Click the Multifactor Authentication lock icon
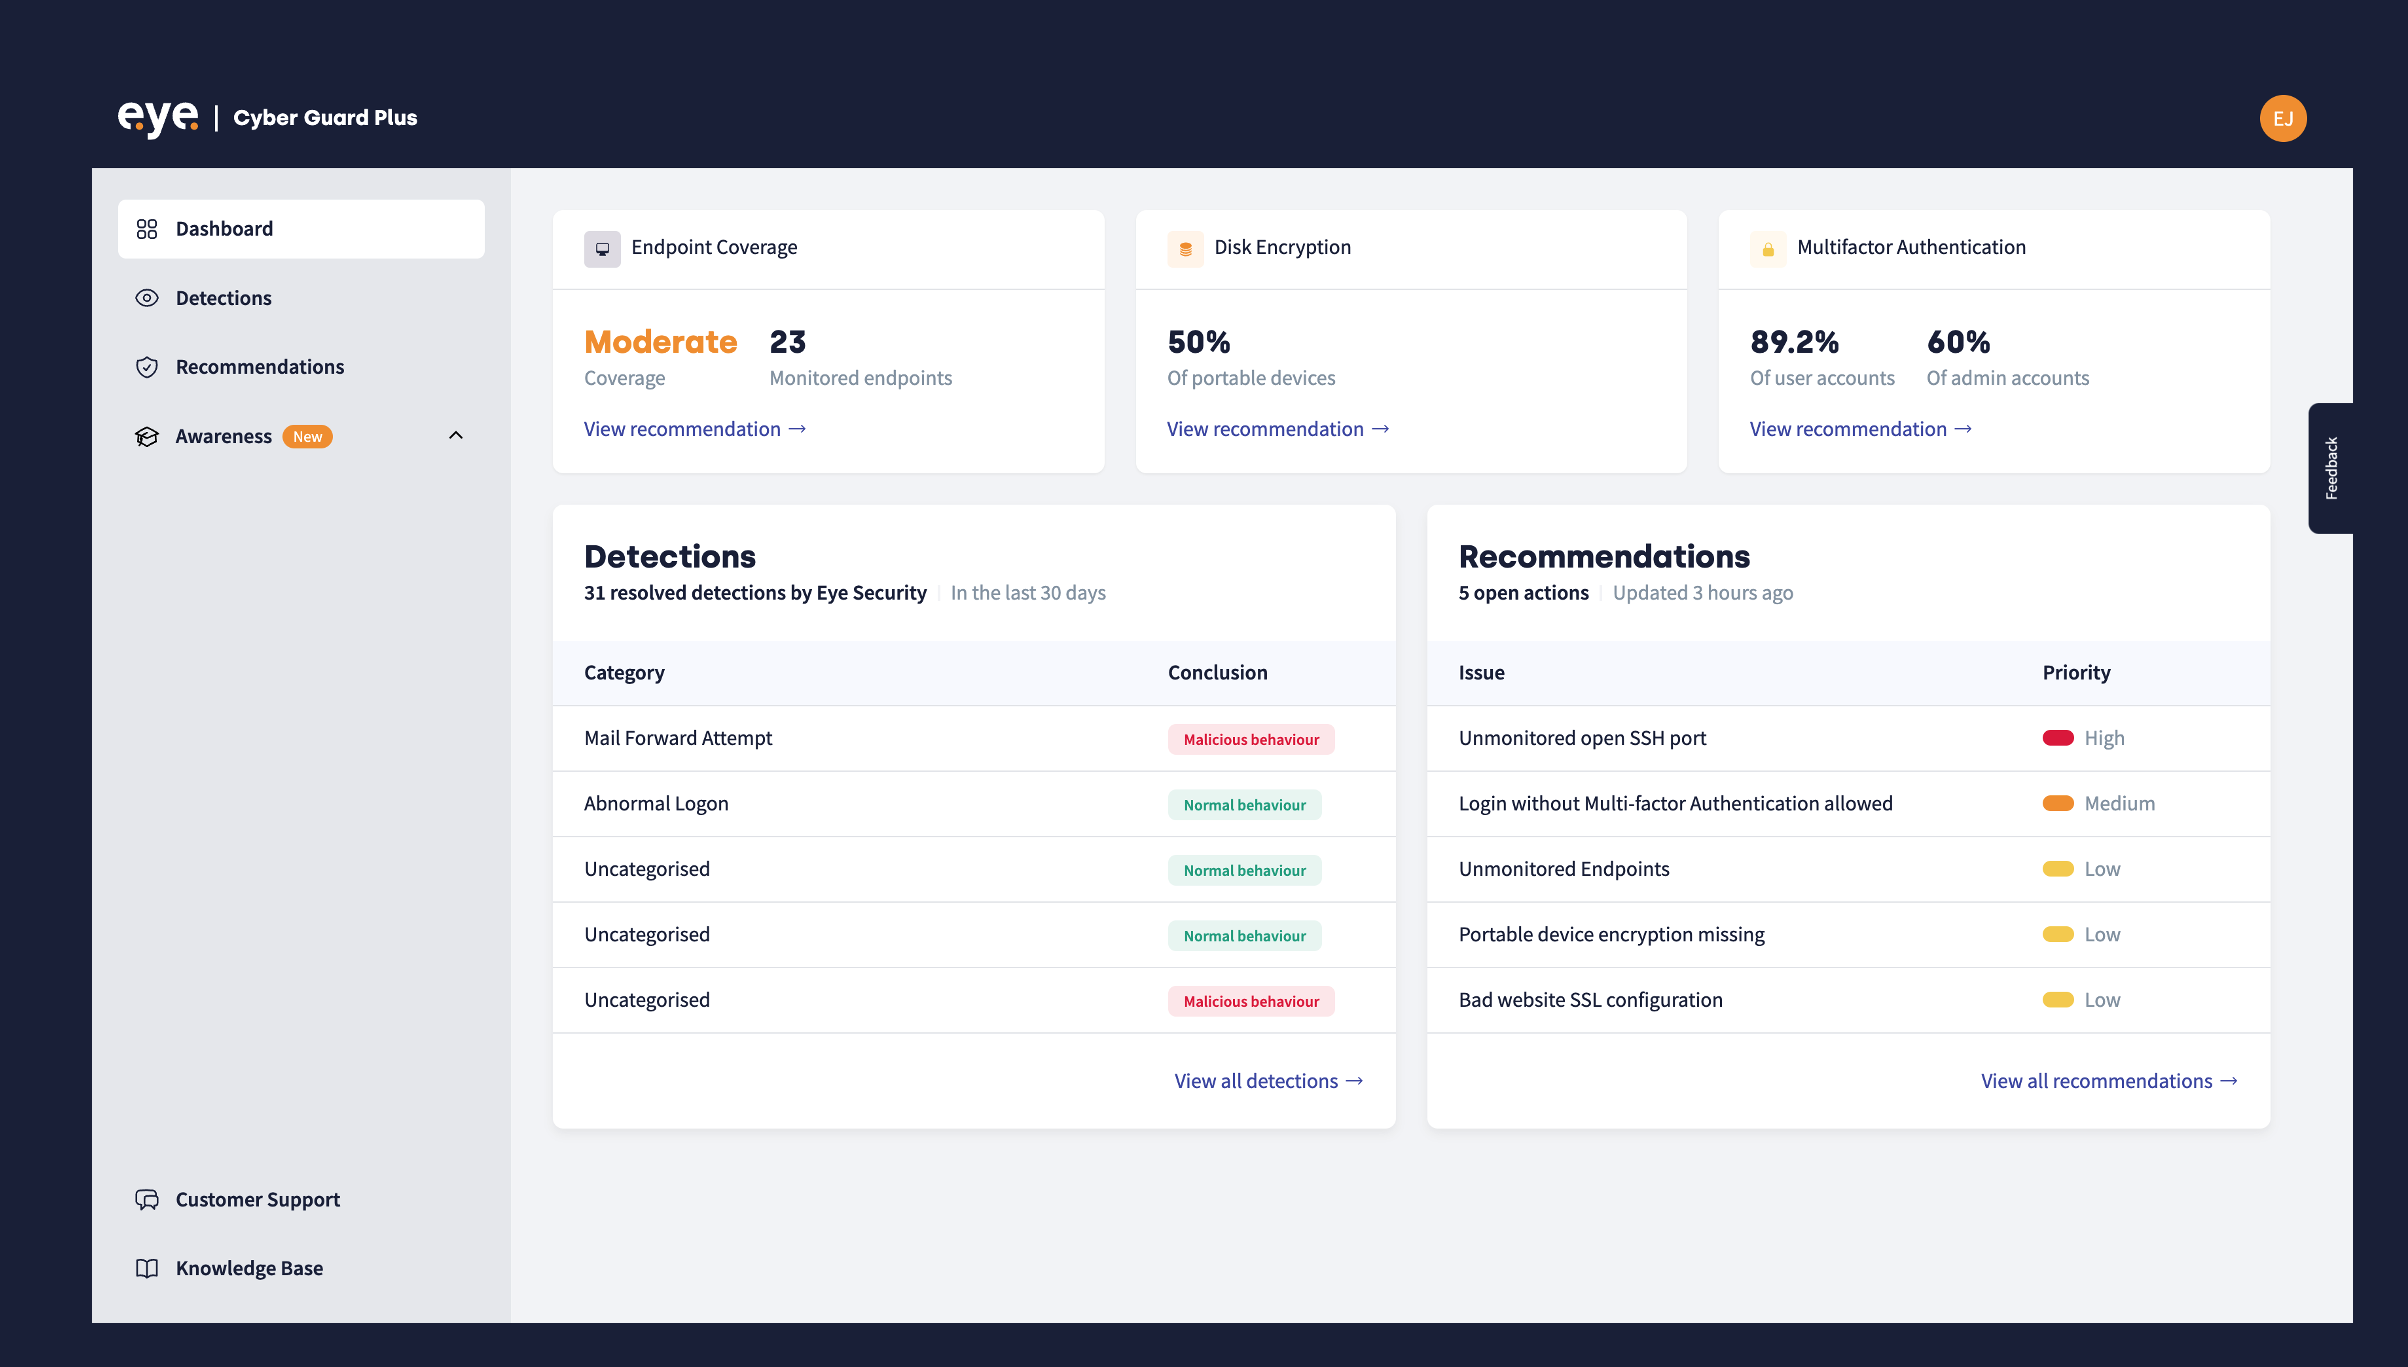Viewport: 2408px width, 1367px height. [1767, 248]
